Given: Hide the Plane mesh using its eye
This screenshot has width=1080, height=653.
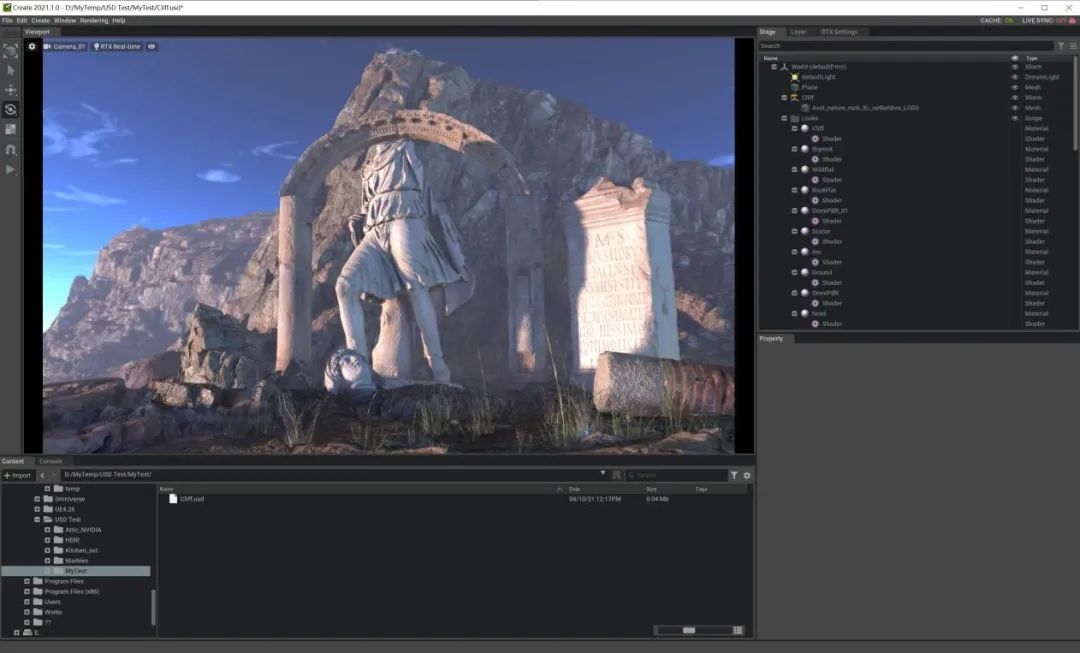Looking at the screenshot, I should (1015, 87).
